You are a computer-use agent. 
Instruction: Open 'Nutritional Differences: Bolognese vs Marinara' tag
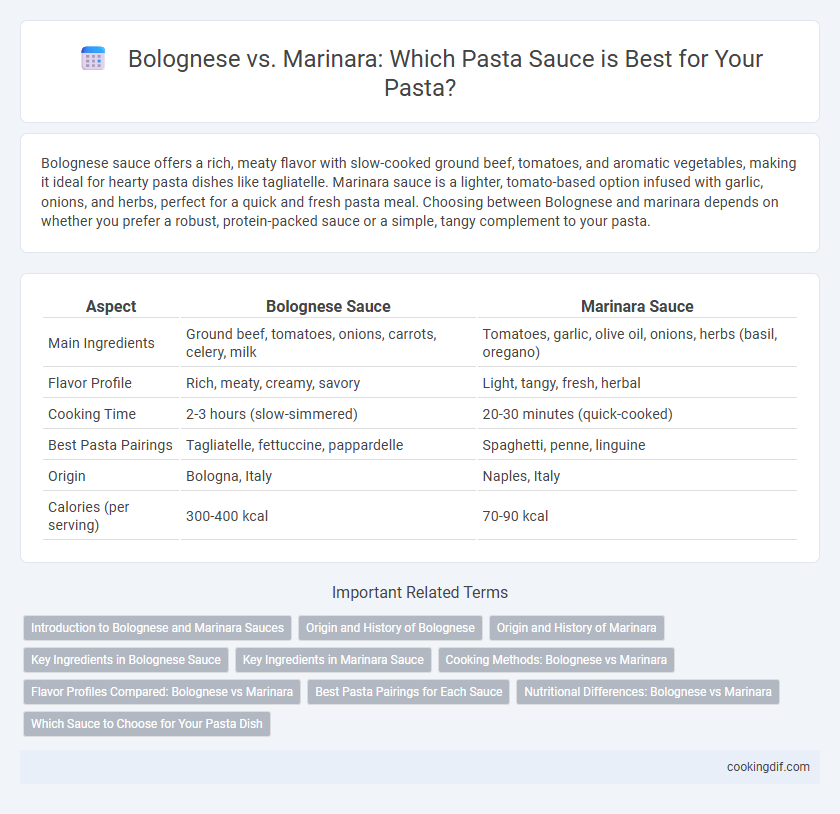(648, 692)
